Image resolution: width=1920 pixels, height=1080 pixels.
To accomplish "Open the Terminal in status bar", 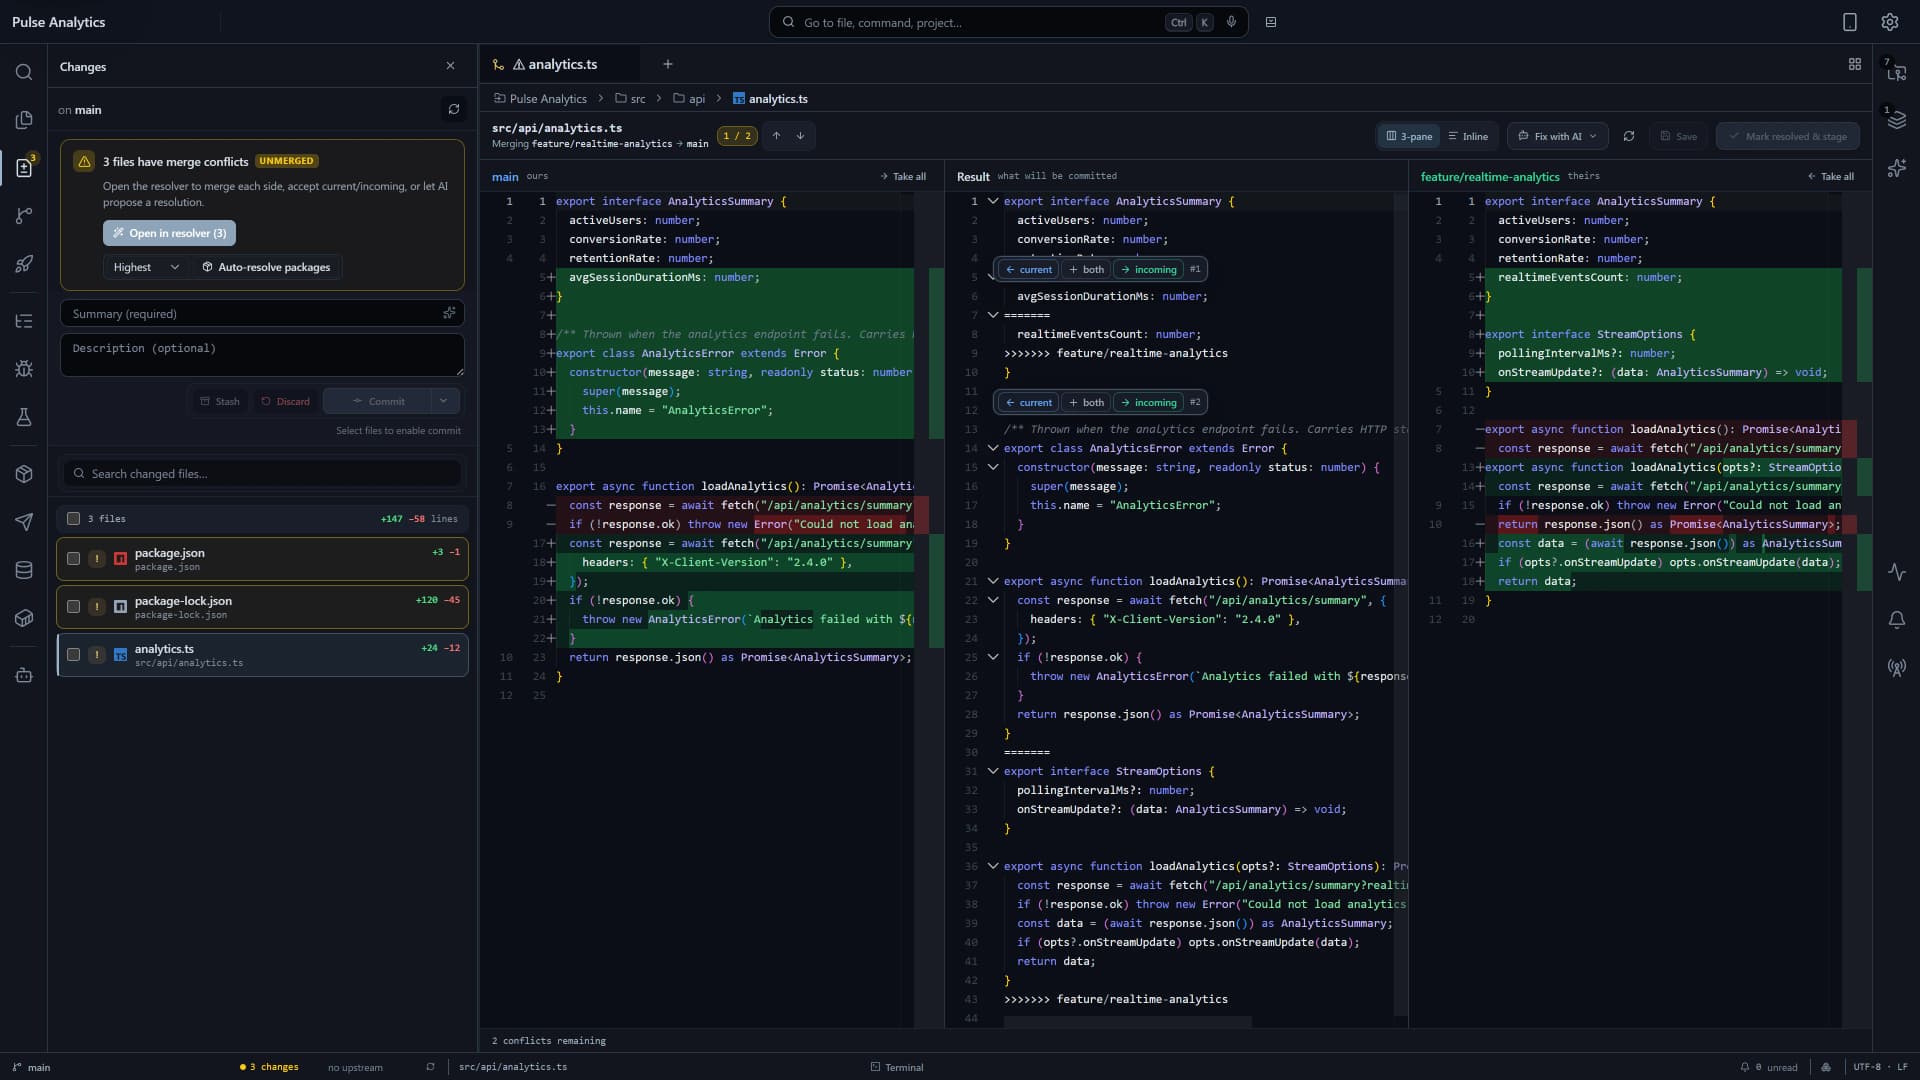I will [x=897, y=1067].
